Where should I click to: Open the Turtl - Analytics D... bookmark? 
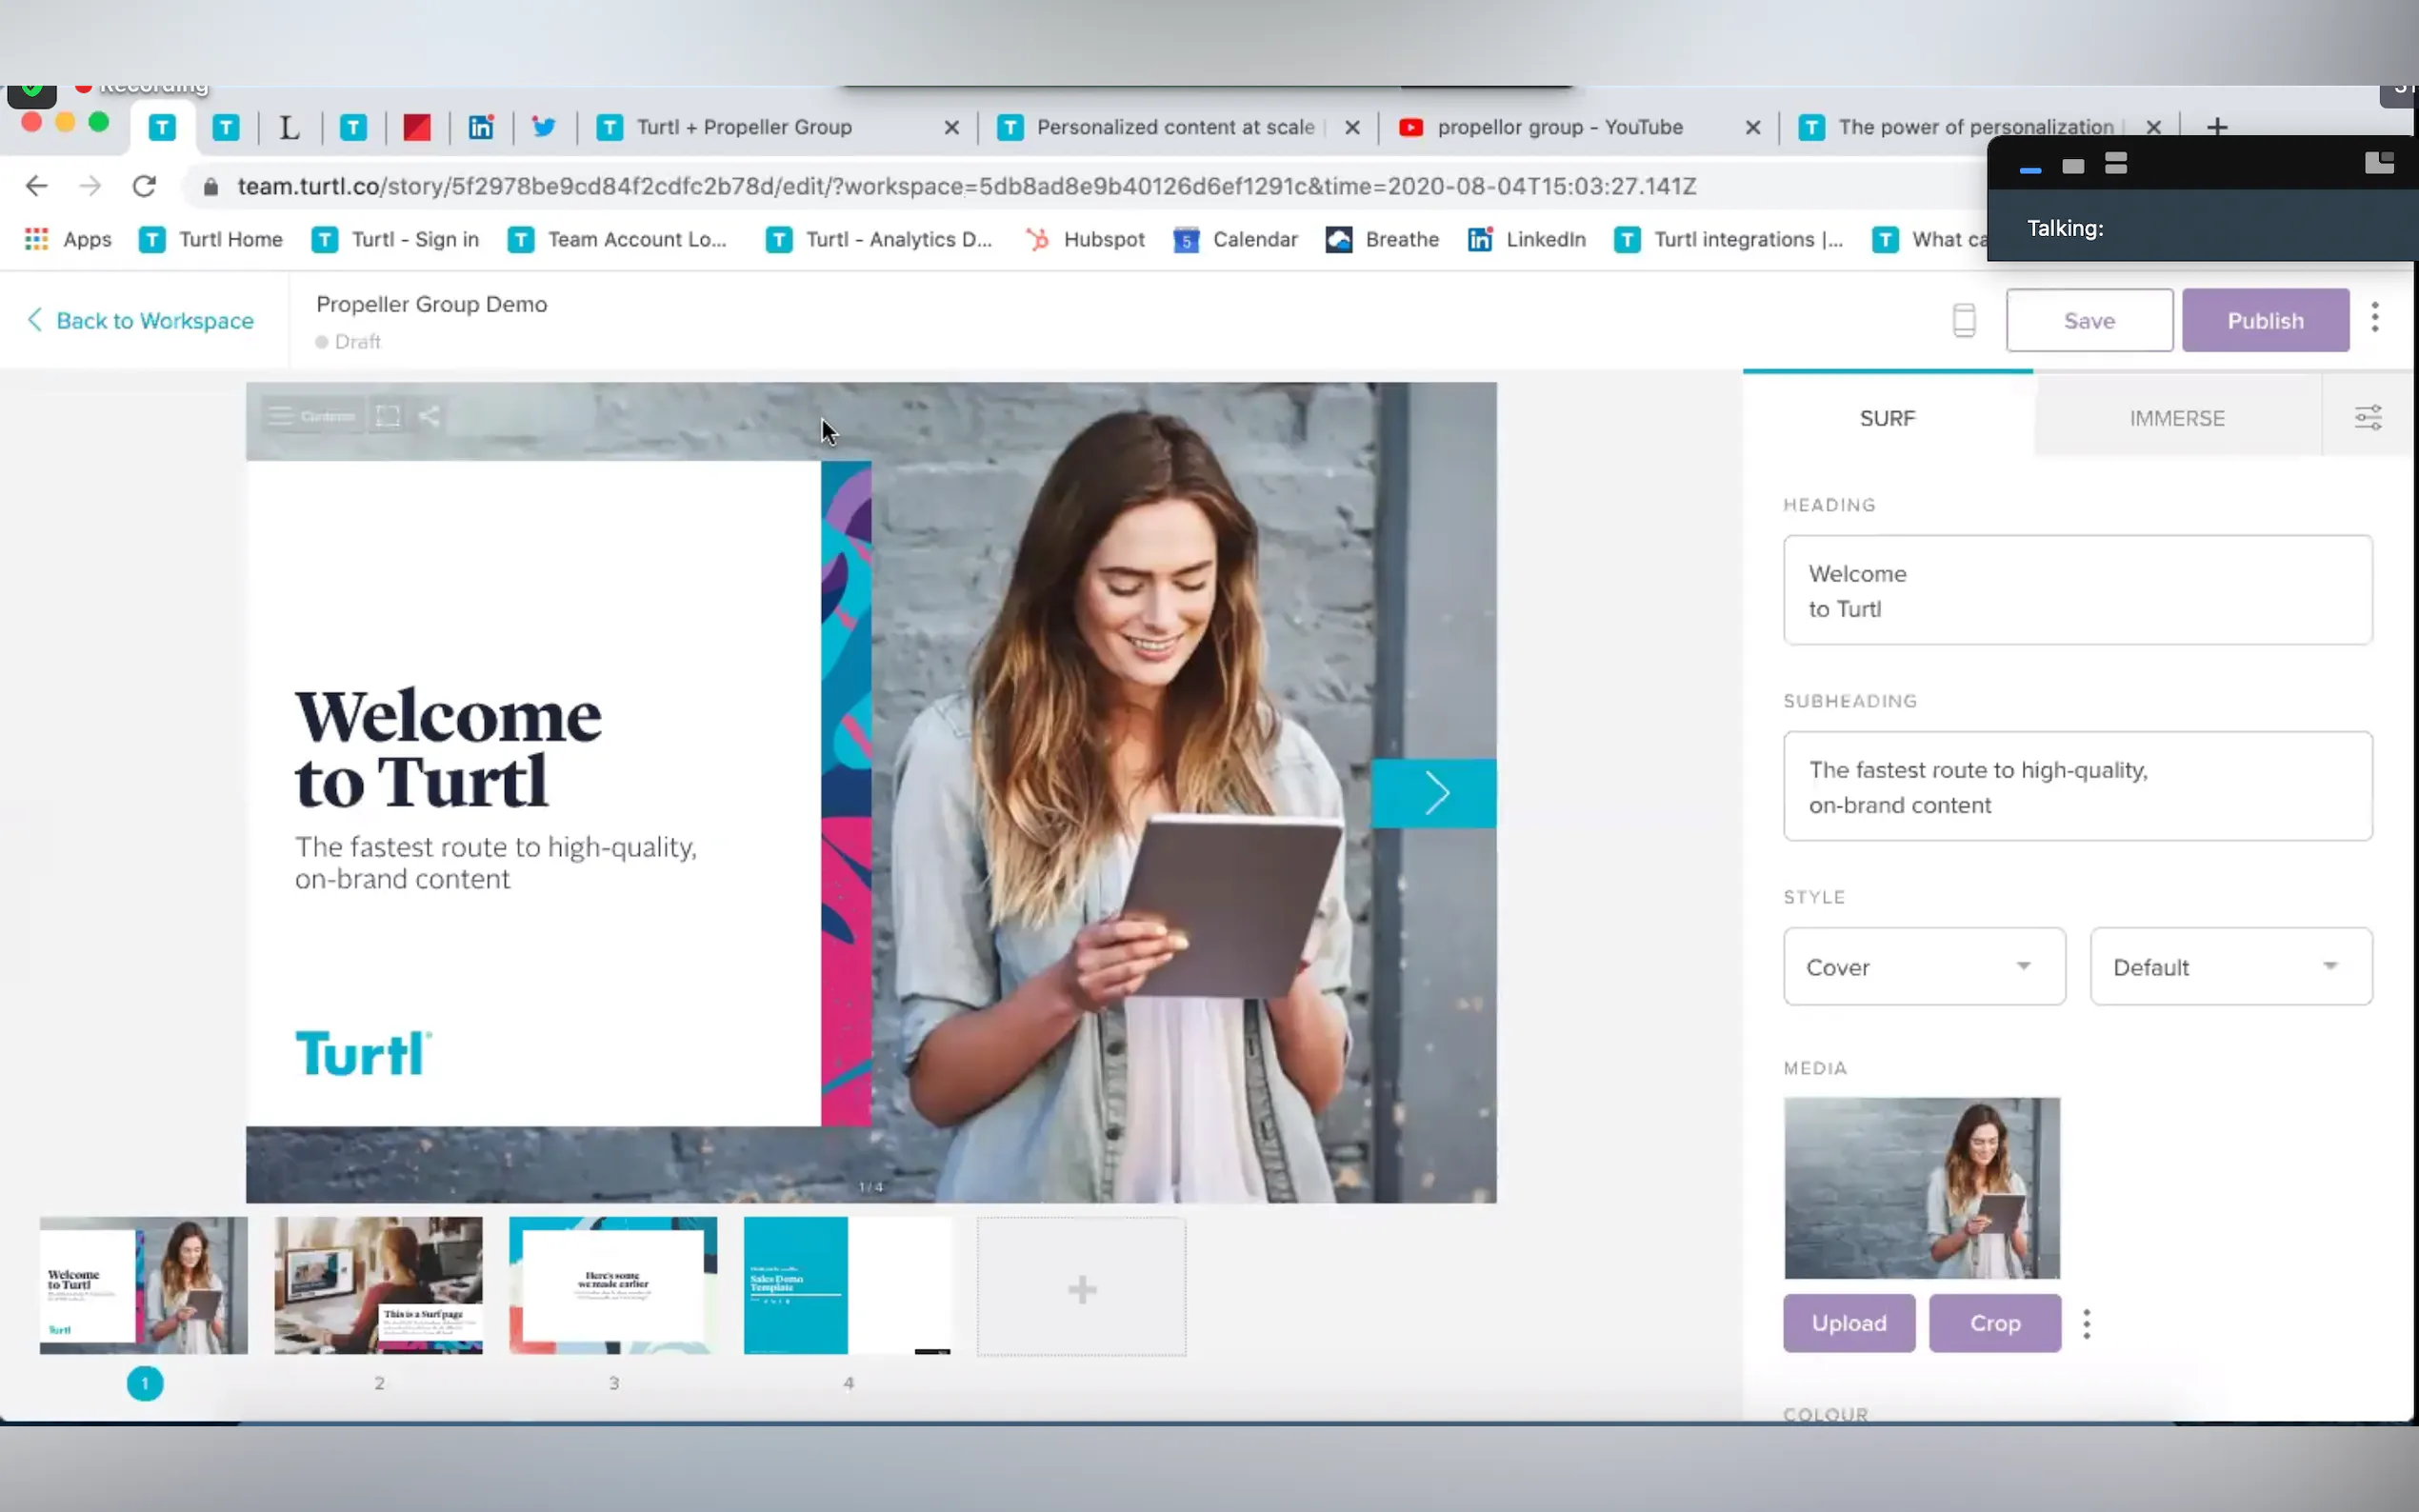879,240
